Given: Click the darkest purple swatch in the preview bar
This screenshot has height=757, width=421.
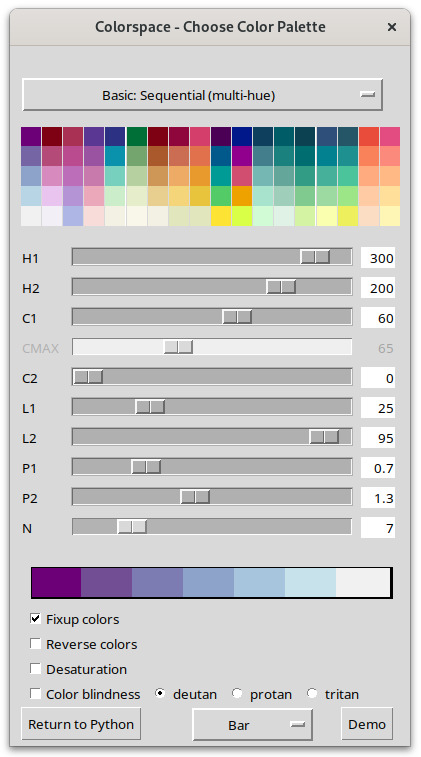Looking at the screenshot, I should pyautogui.click(x=56, y=583).
